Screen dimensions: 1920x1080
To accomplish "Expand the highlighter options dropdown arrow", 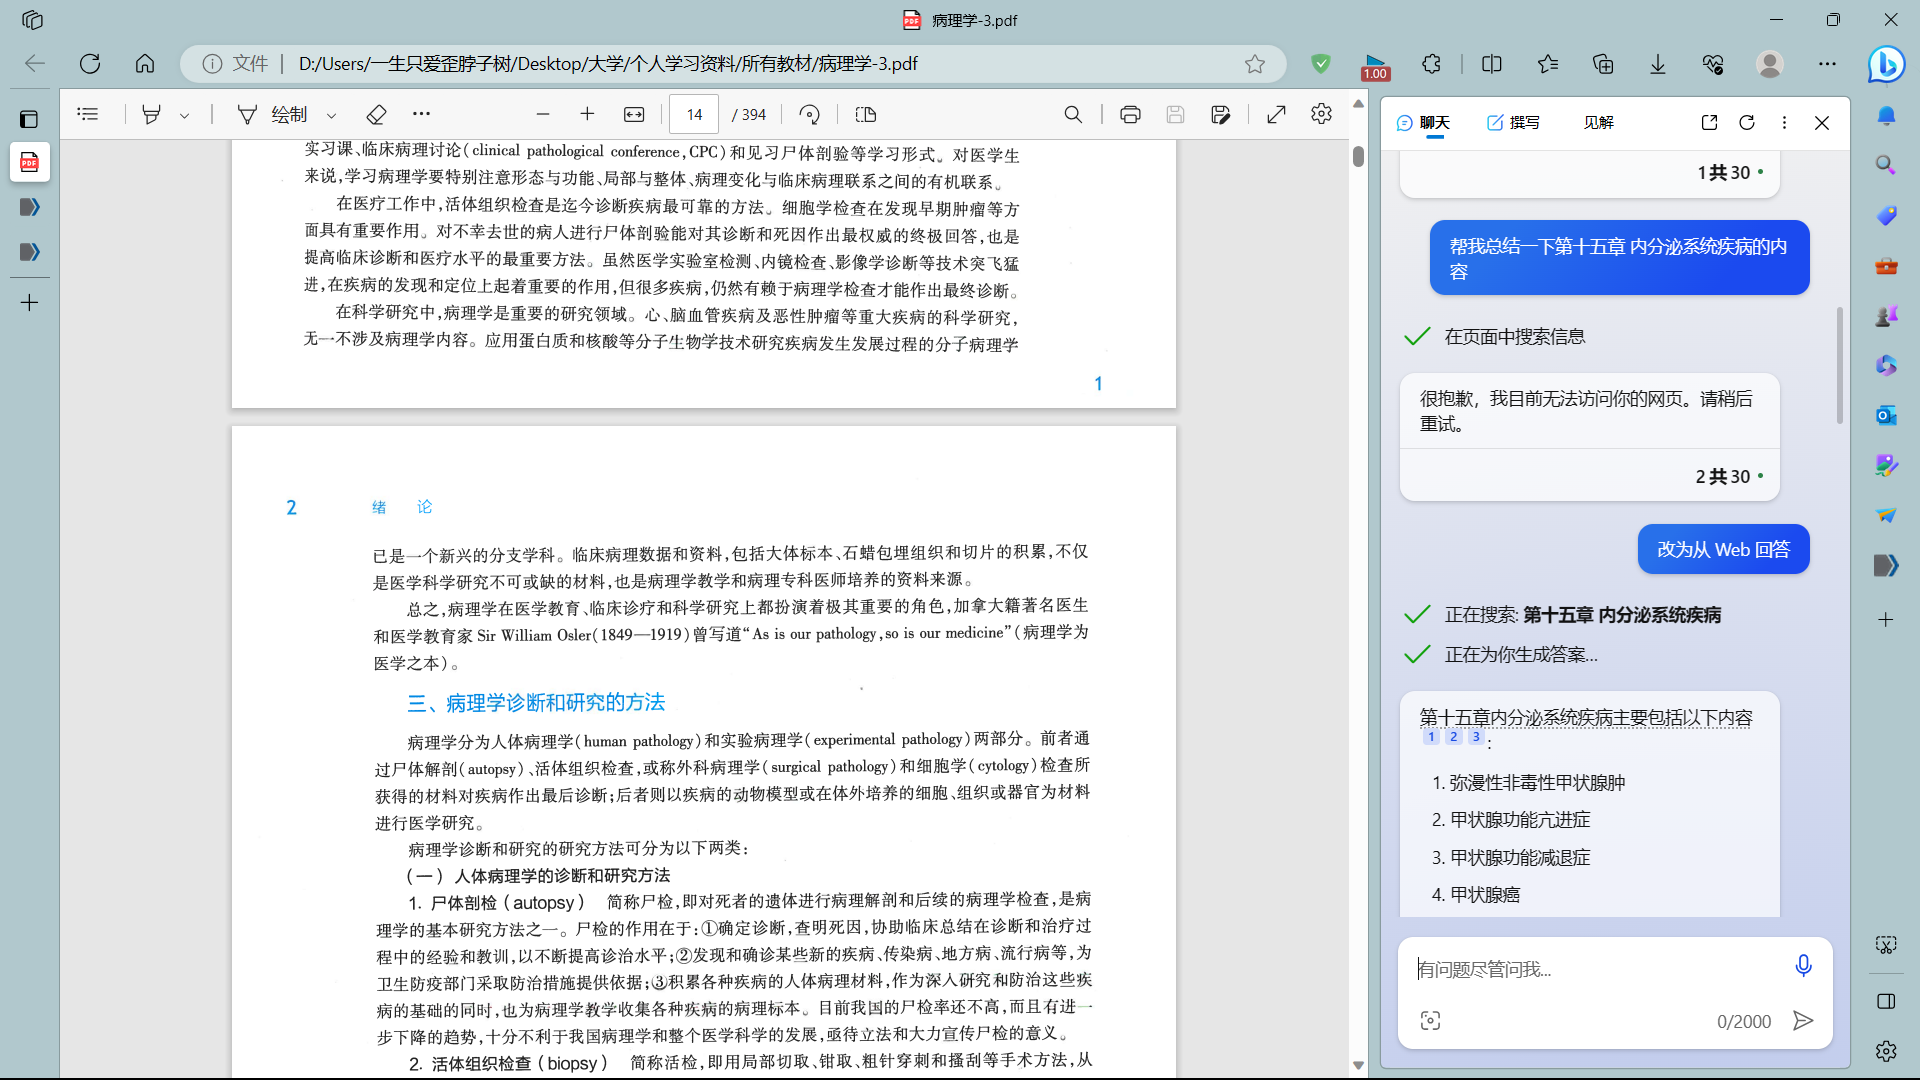I will click(185, 116).
